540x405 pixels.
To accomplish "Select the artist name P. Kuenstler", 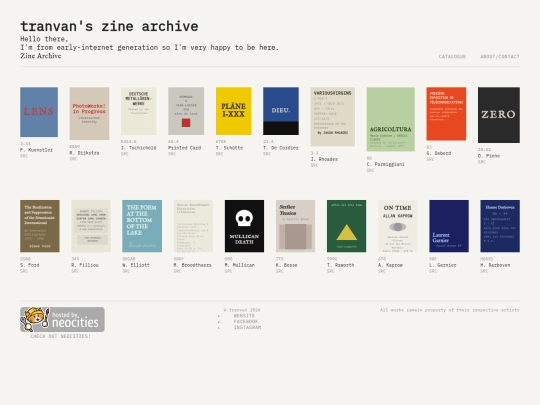I will [x=36, y=150].
